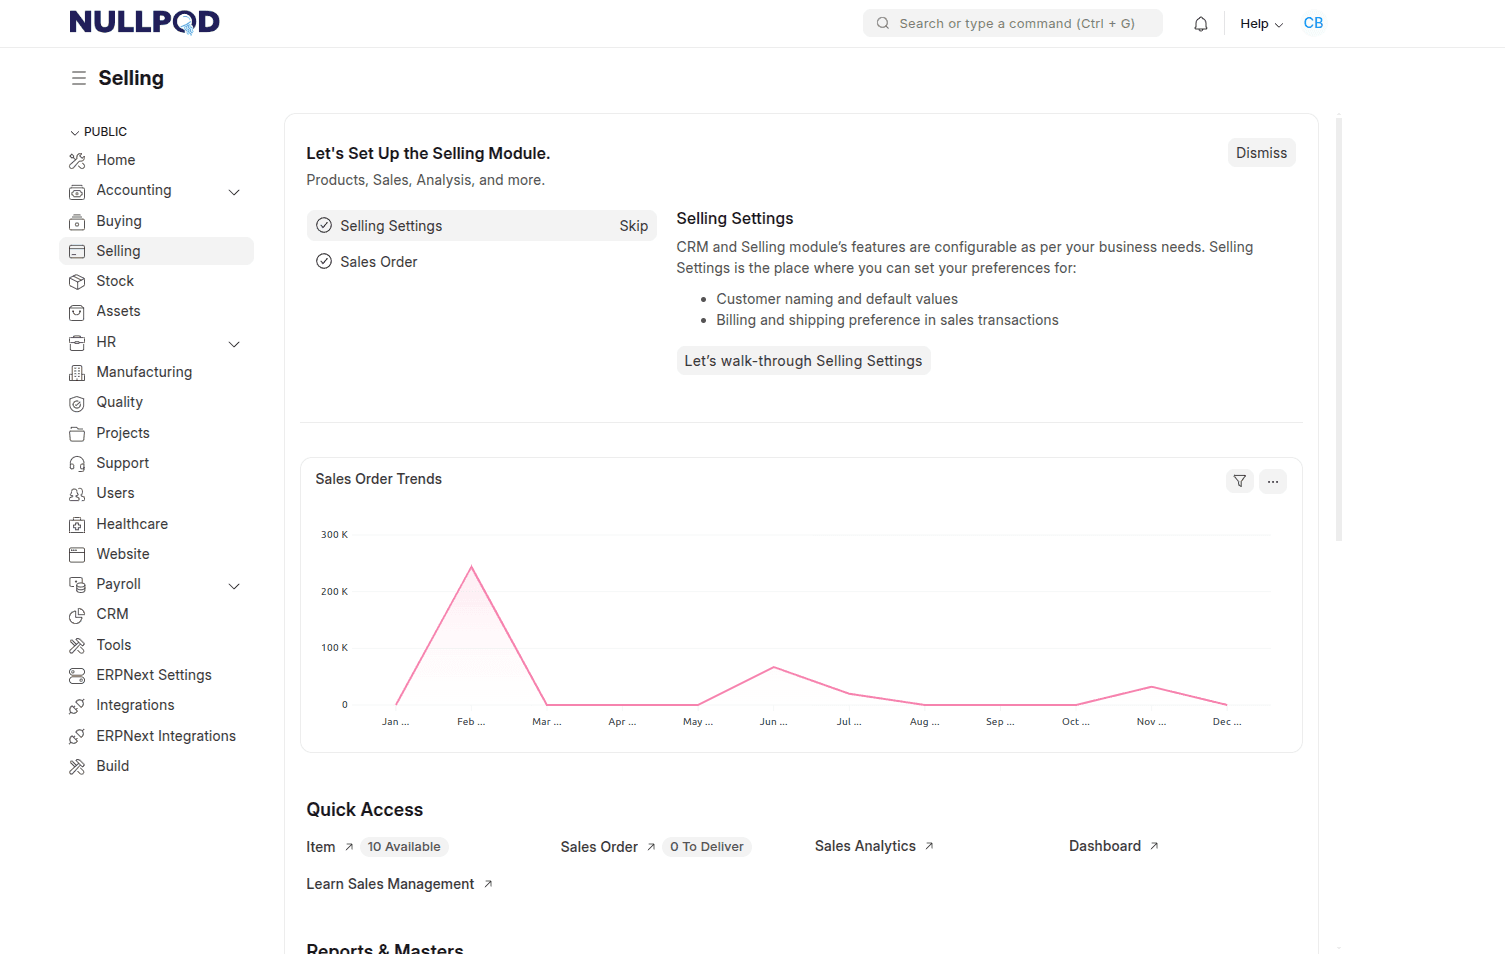The height and width of the screenshot is (958, 1505).
Task: Click the Selling Settings step check circle
Action: pos(324,226)
